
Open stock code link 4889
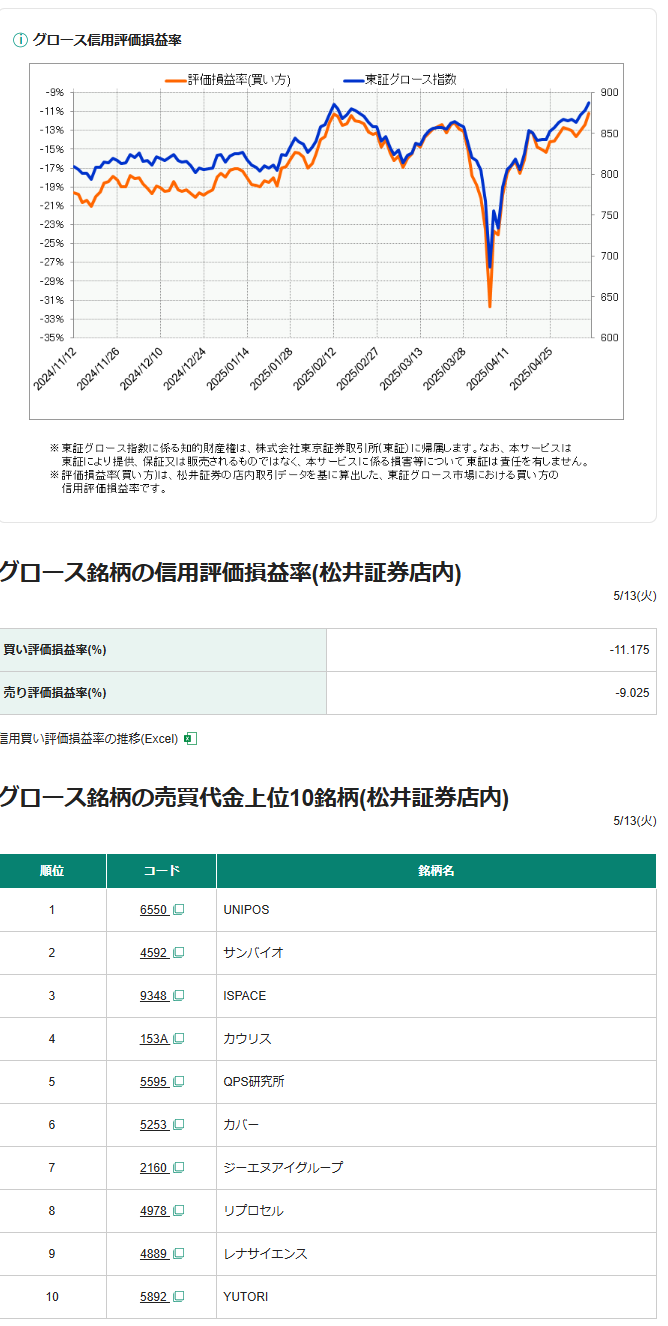[154, 1254]
